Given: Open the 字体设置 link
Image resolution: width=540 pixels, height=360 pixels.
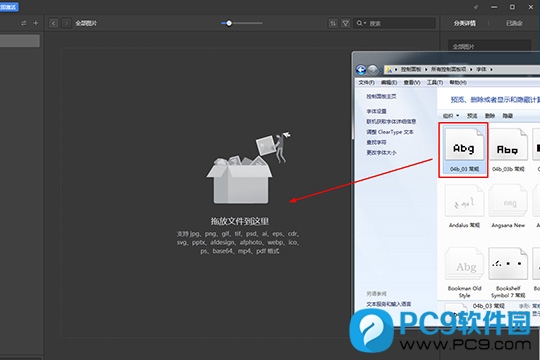Looking at the screenshot, I should [376, 111].
